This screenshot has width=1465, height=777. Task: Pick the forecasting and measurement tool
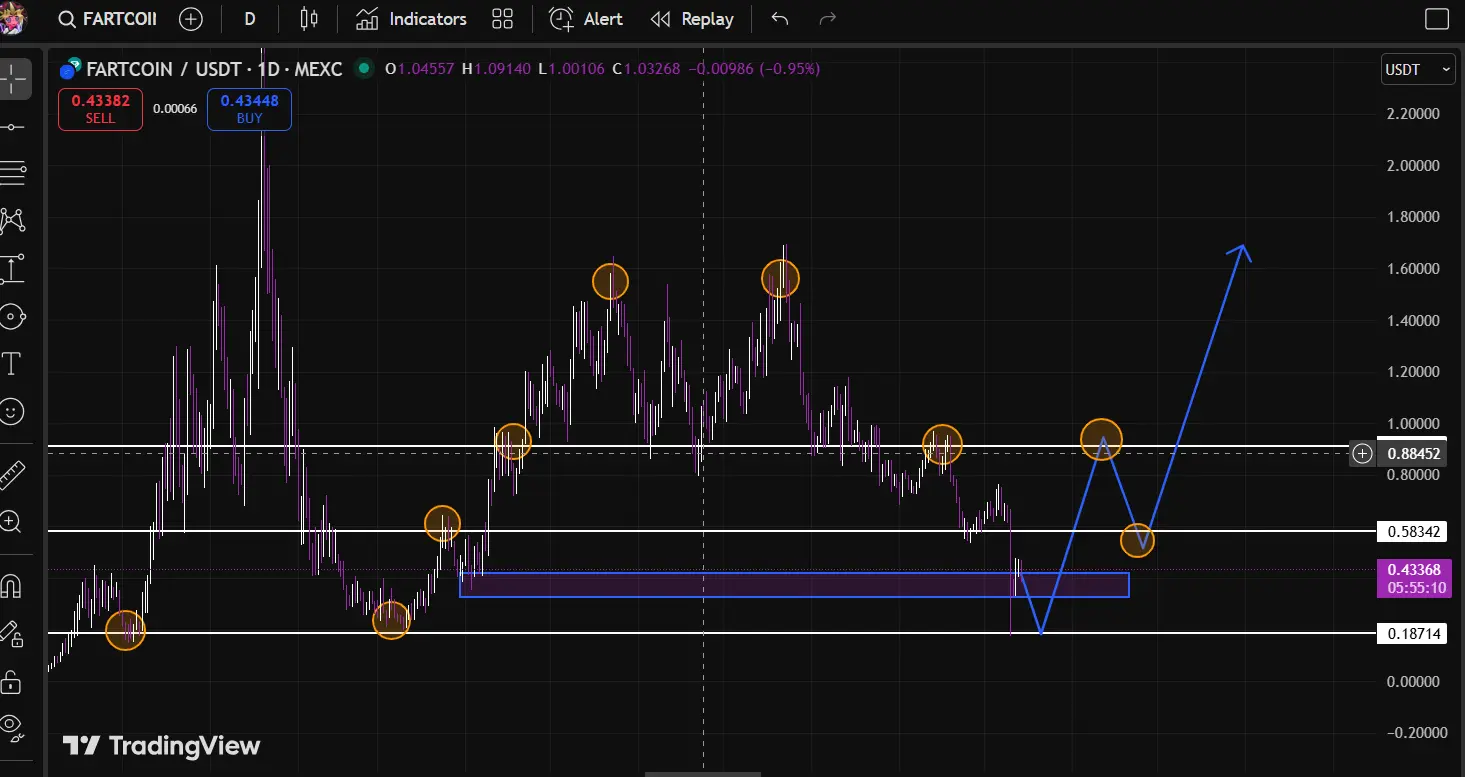[13, 268]
